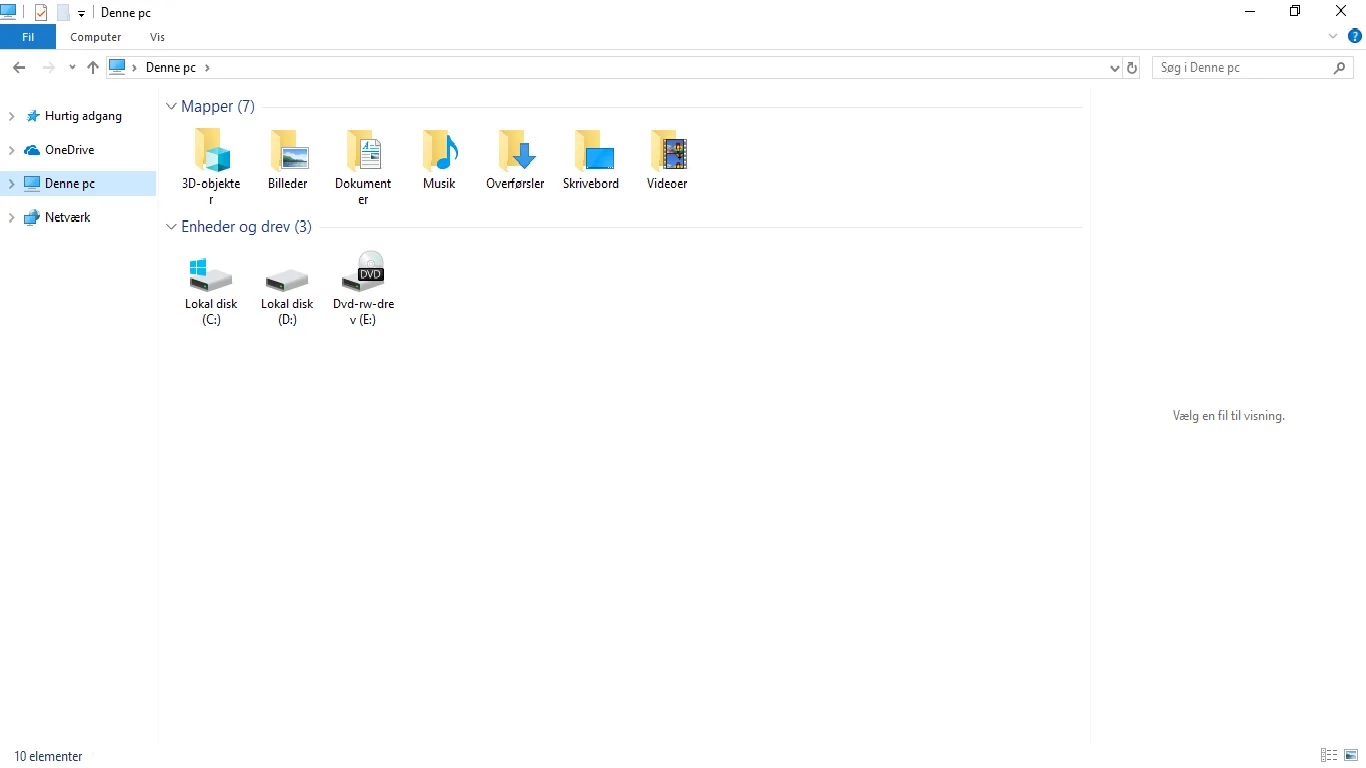Select the Dvd-rw-drev (E:) drive

click(363, 289)
